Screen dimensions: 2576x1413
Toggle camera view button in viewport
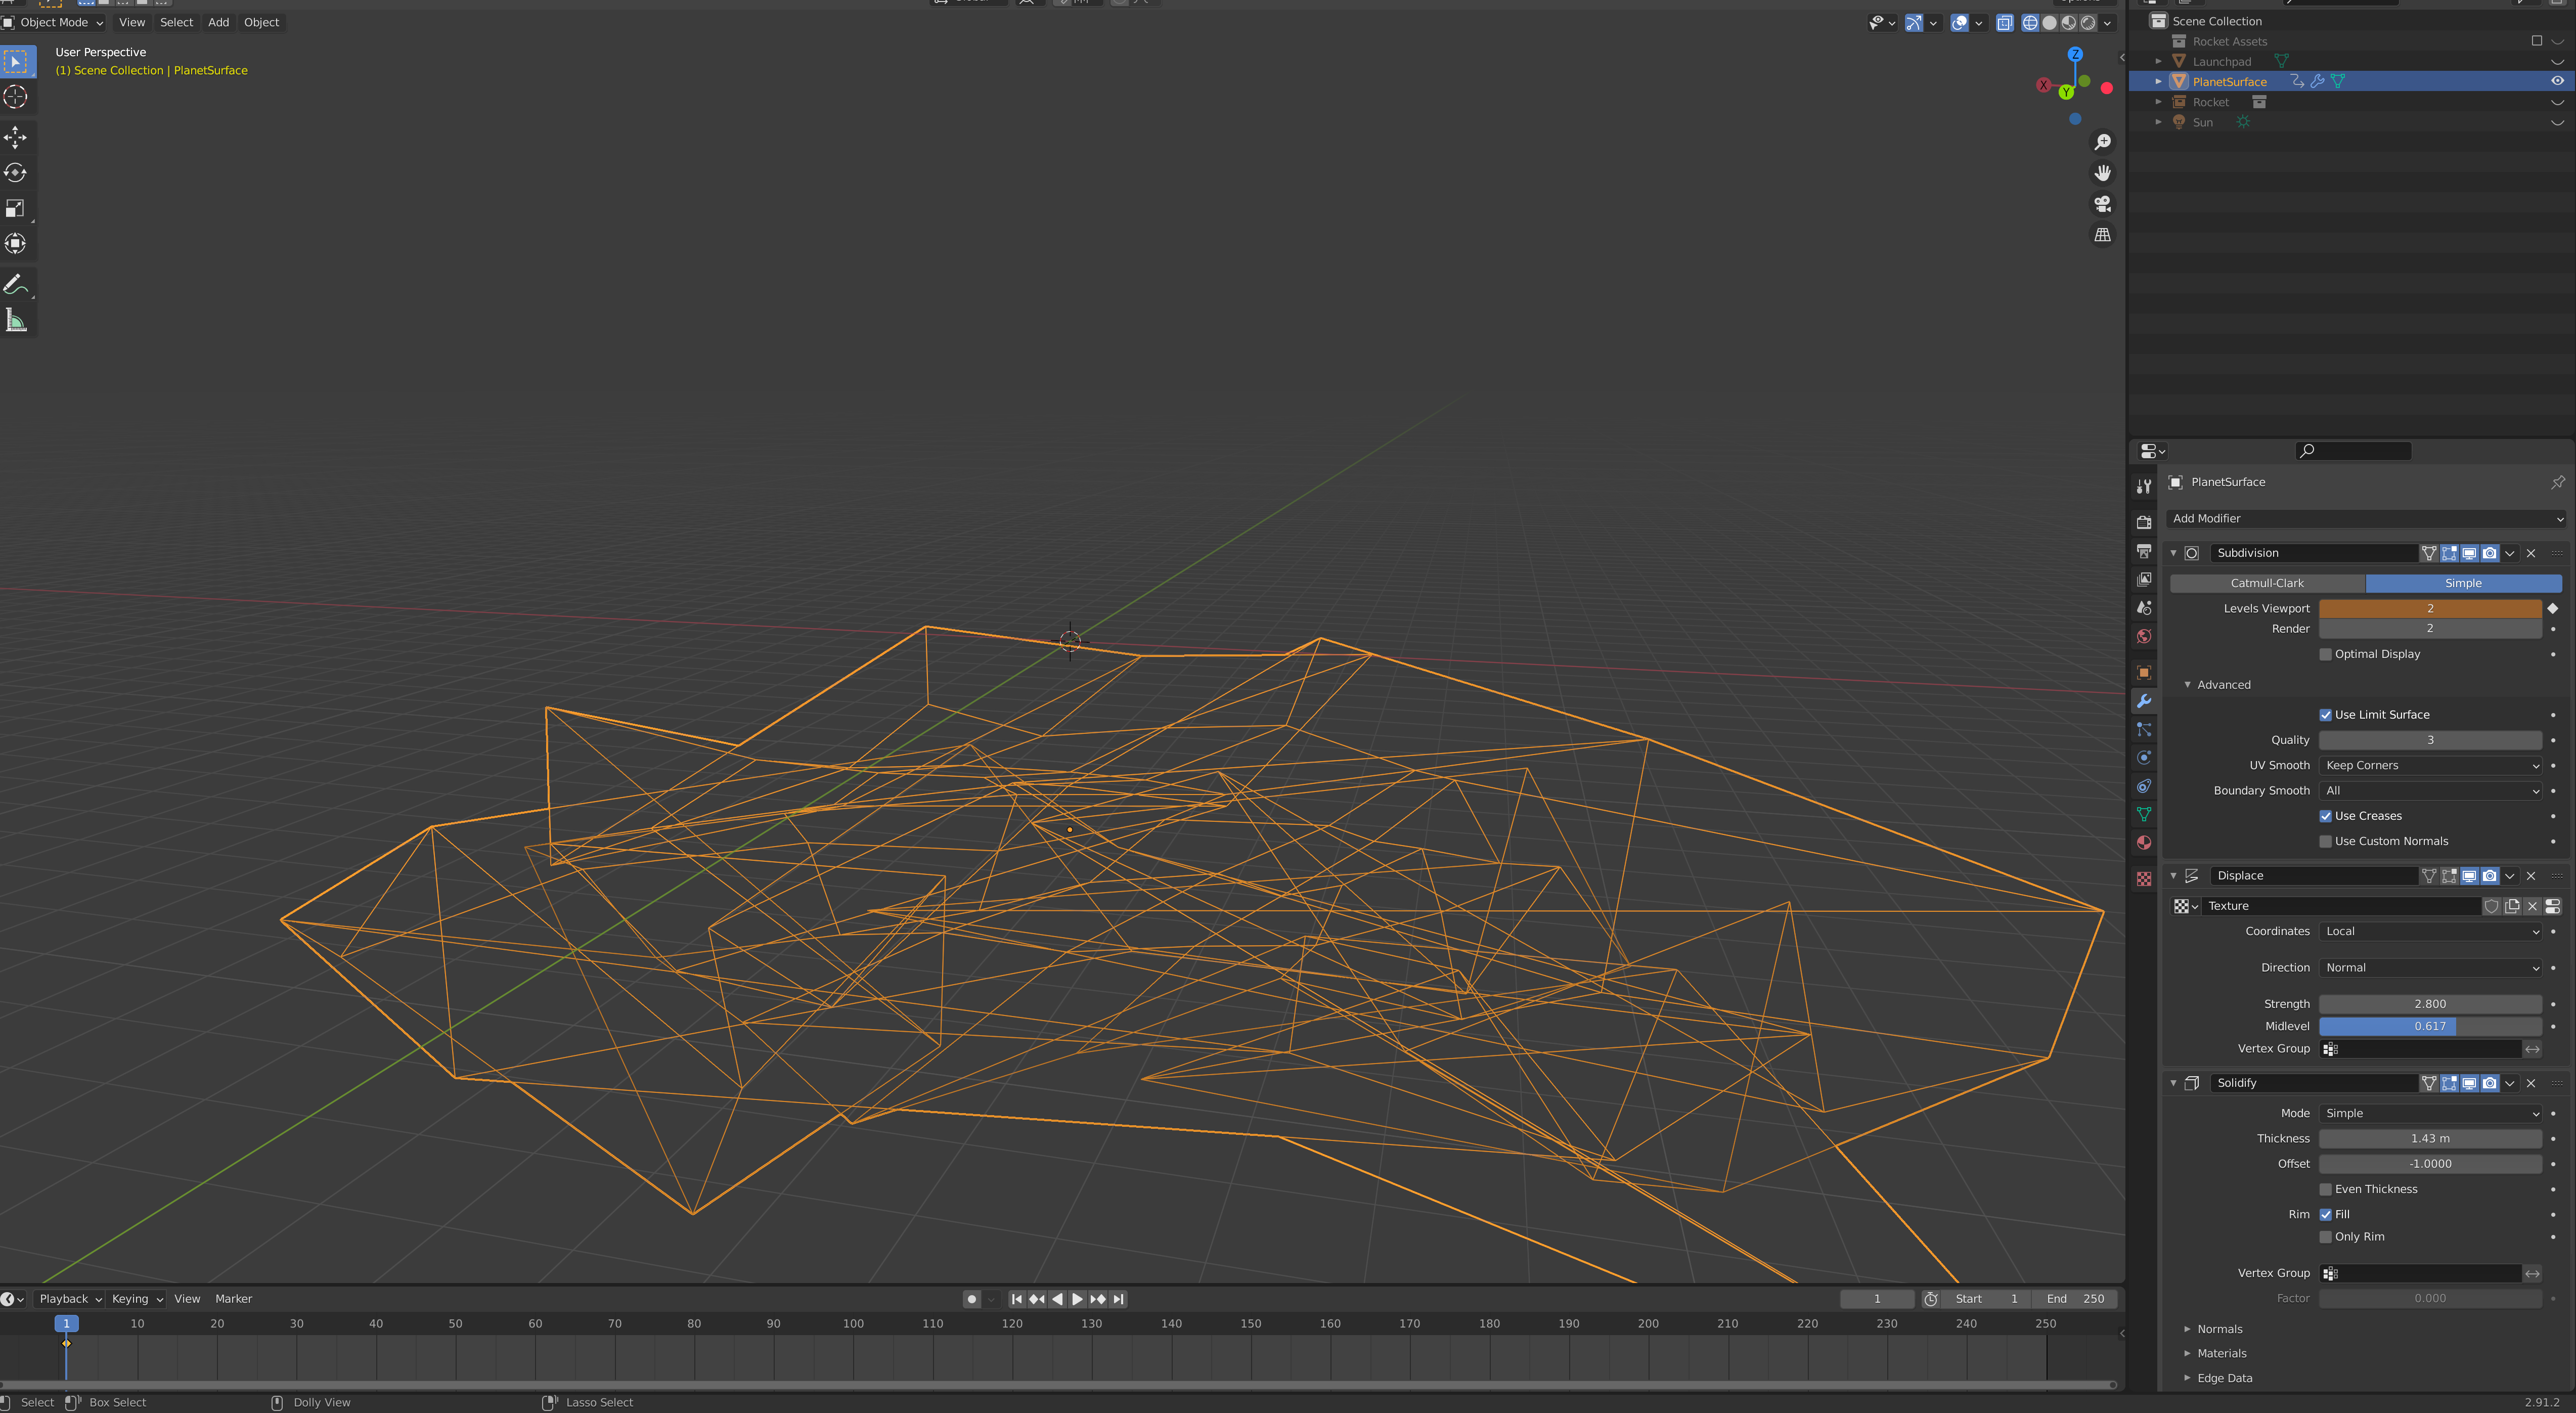(2102, 204)
